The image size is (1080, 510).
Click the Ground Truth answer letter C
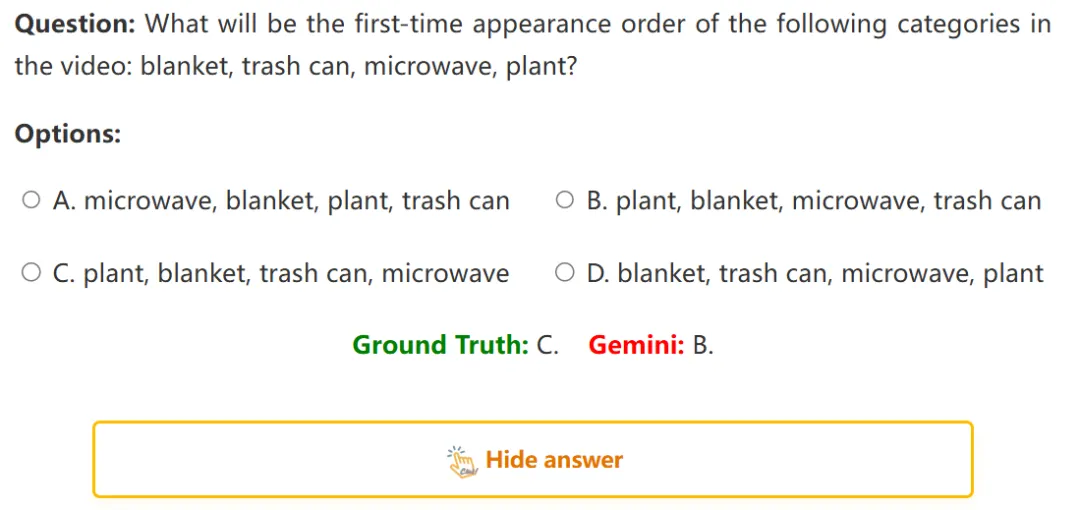click(x=547, y=344)
